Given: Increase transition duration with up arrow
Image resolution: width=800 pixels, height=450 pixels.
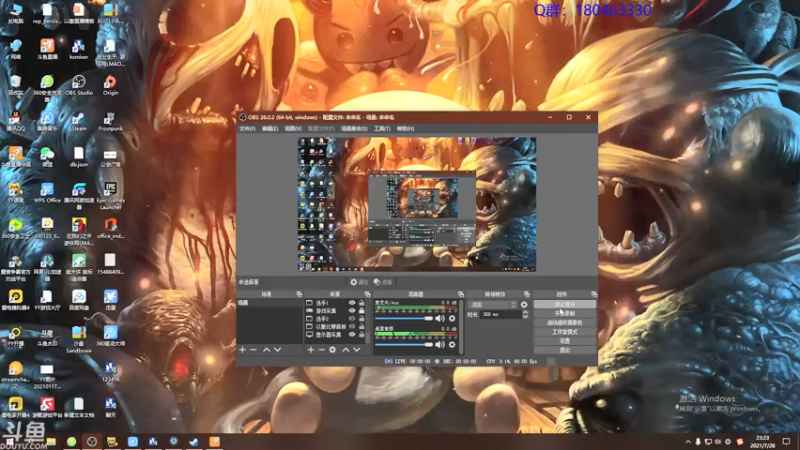Looking at the screenshot, I should coord(526,312).
